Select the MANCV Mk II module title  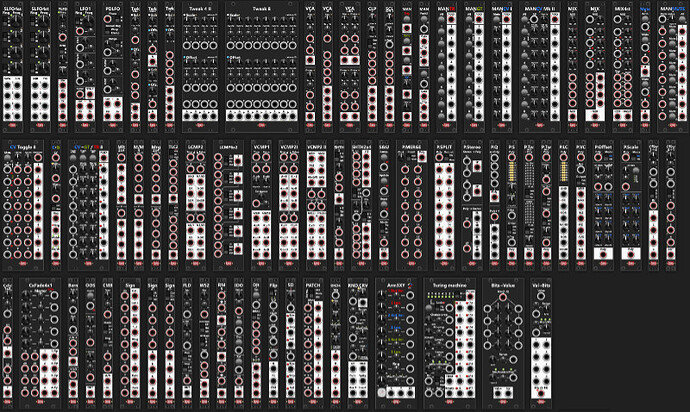(540, 9)
